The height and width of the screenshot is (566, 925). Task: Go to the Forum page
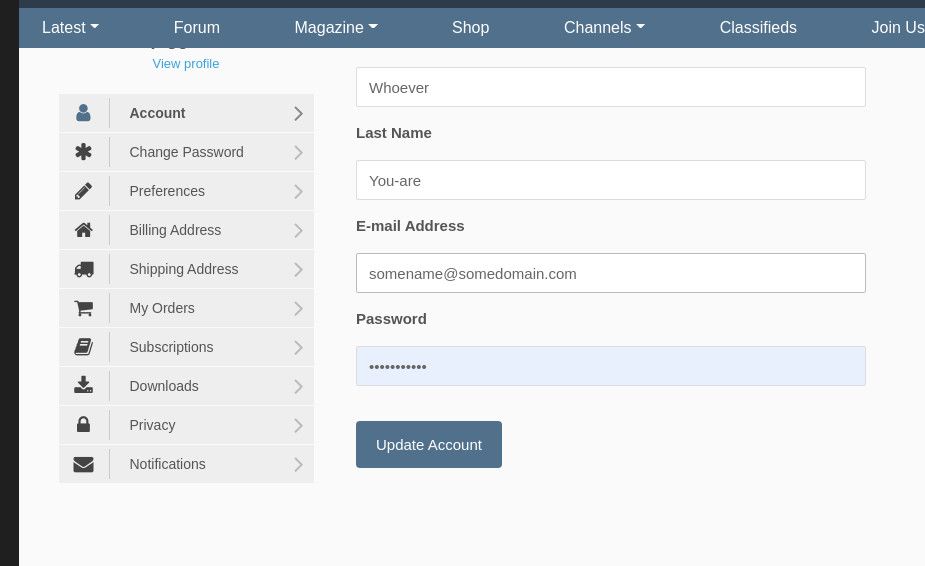(197, 28)
